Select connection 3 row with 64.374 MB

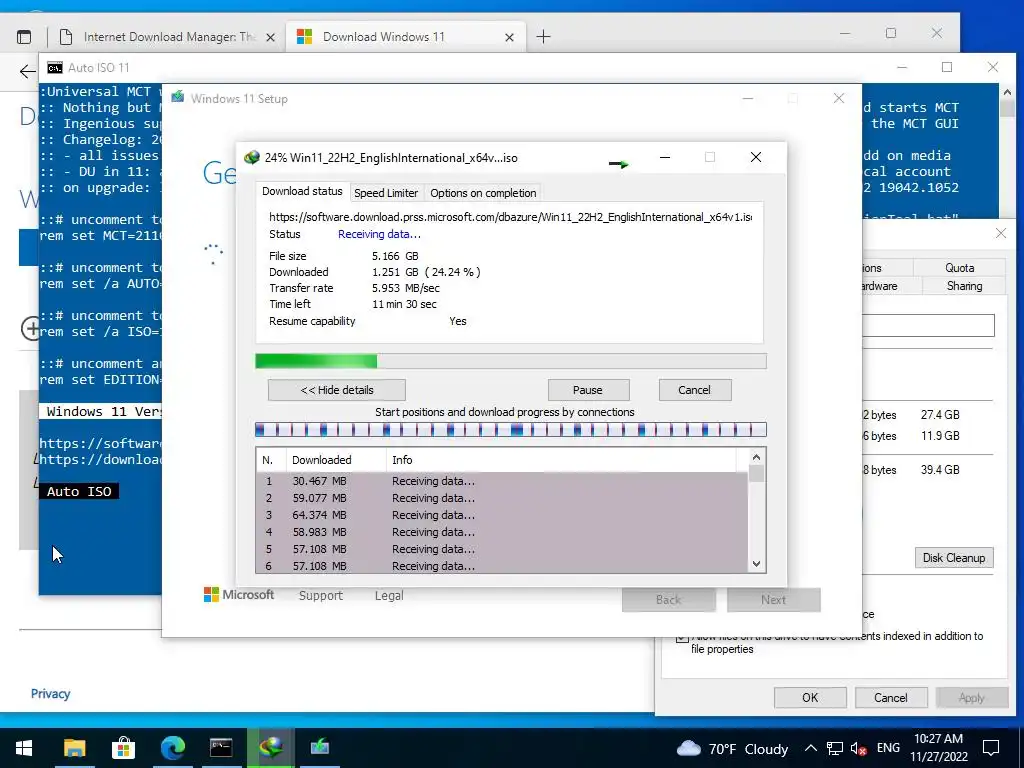point(502,515)
